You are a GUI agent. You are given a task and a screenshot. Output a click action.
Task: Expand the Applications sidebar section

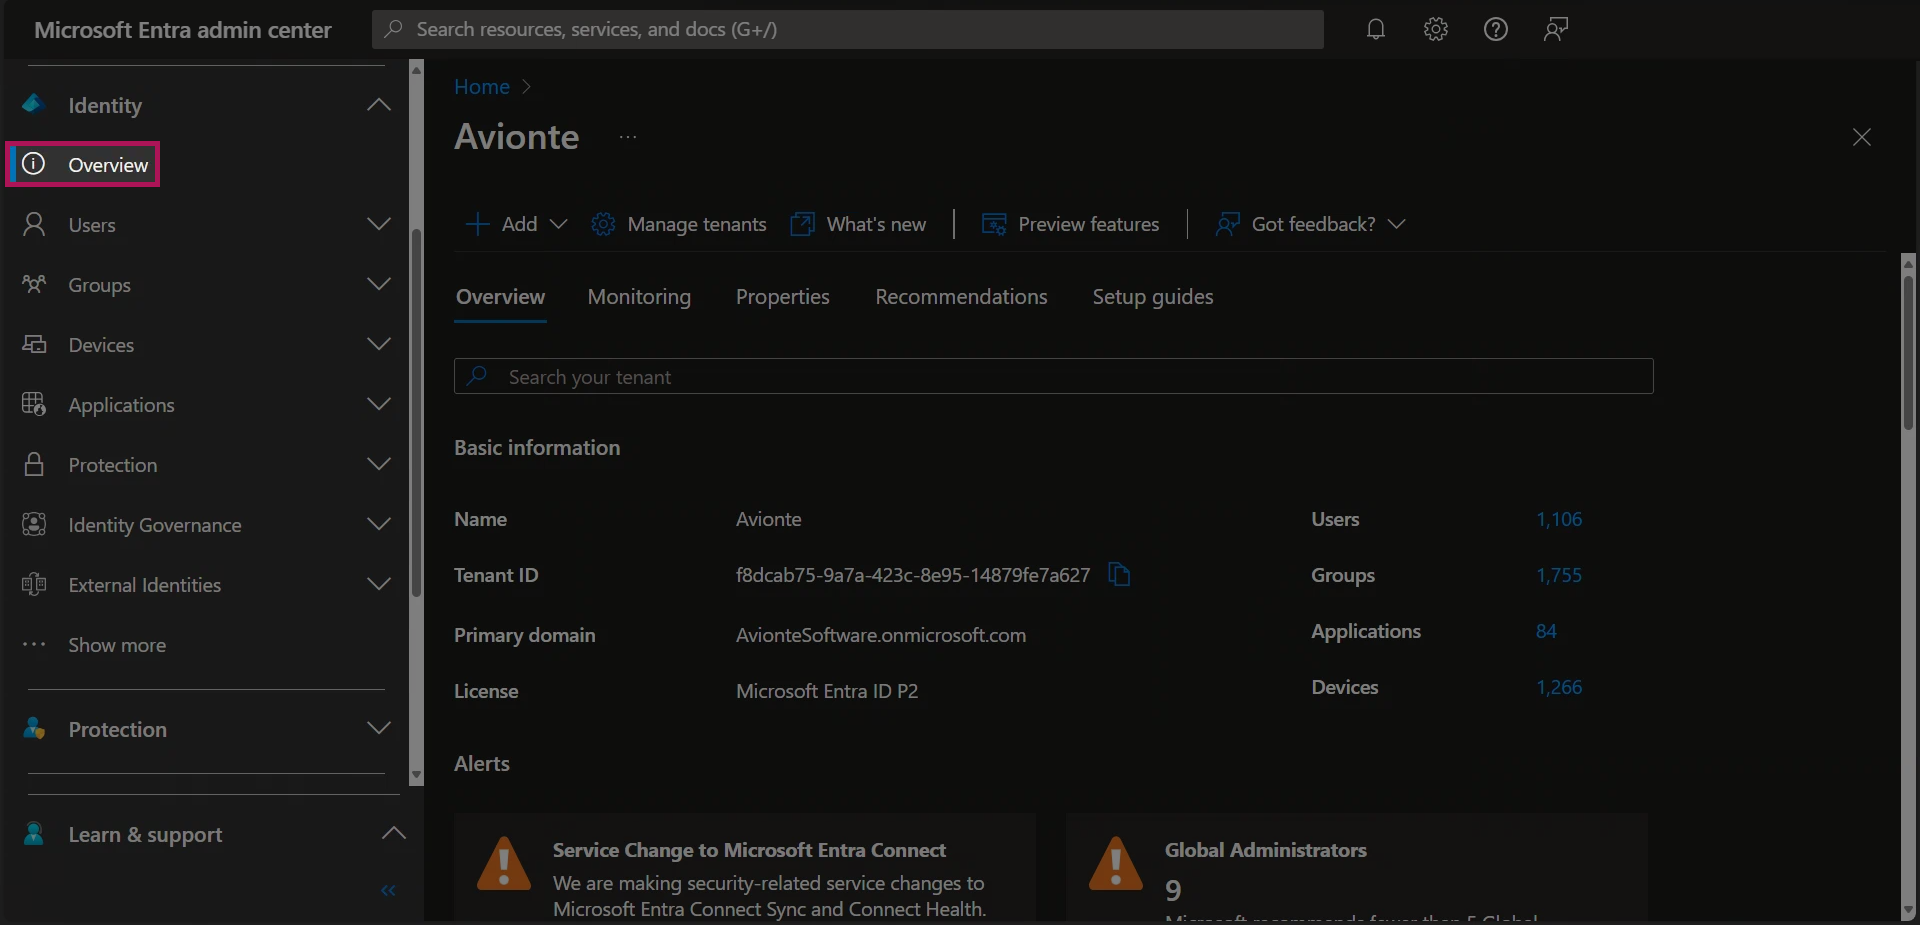[x=379, y=404]
